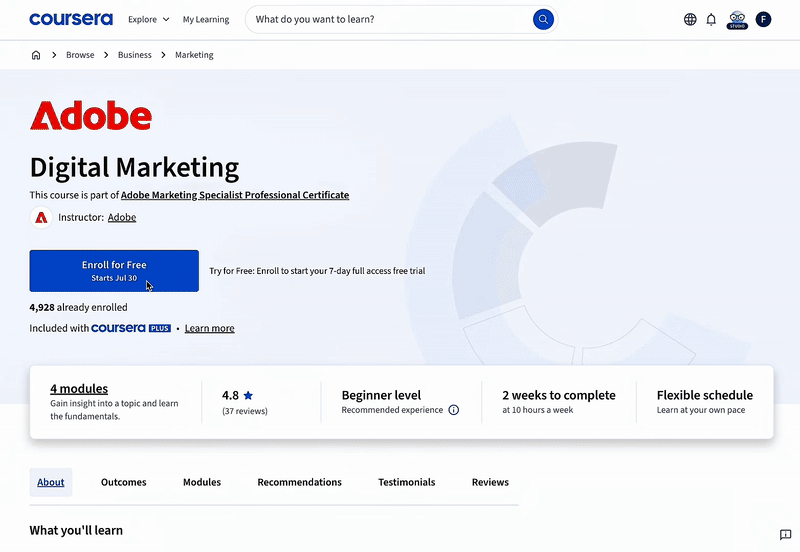Click the Flexible schedule heading

pos(705,395)
